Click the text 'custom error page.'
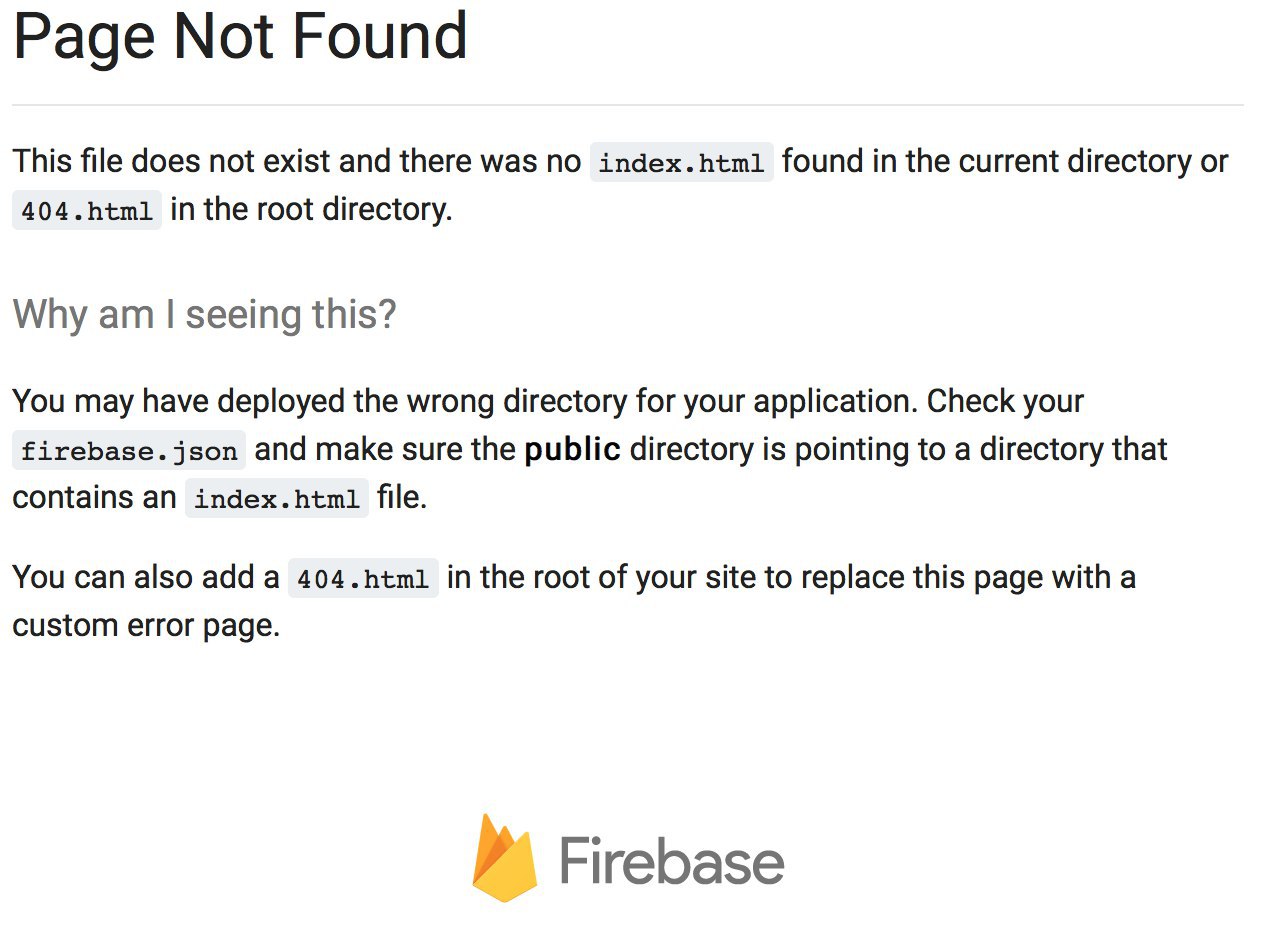 coord(146,626)
